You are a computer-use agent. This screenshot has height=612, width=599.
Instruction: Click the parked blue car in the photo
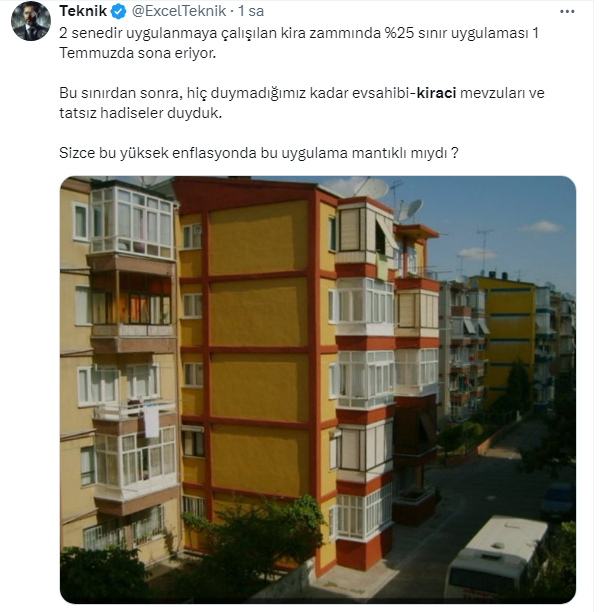tap(558, 500)
